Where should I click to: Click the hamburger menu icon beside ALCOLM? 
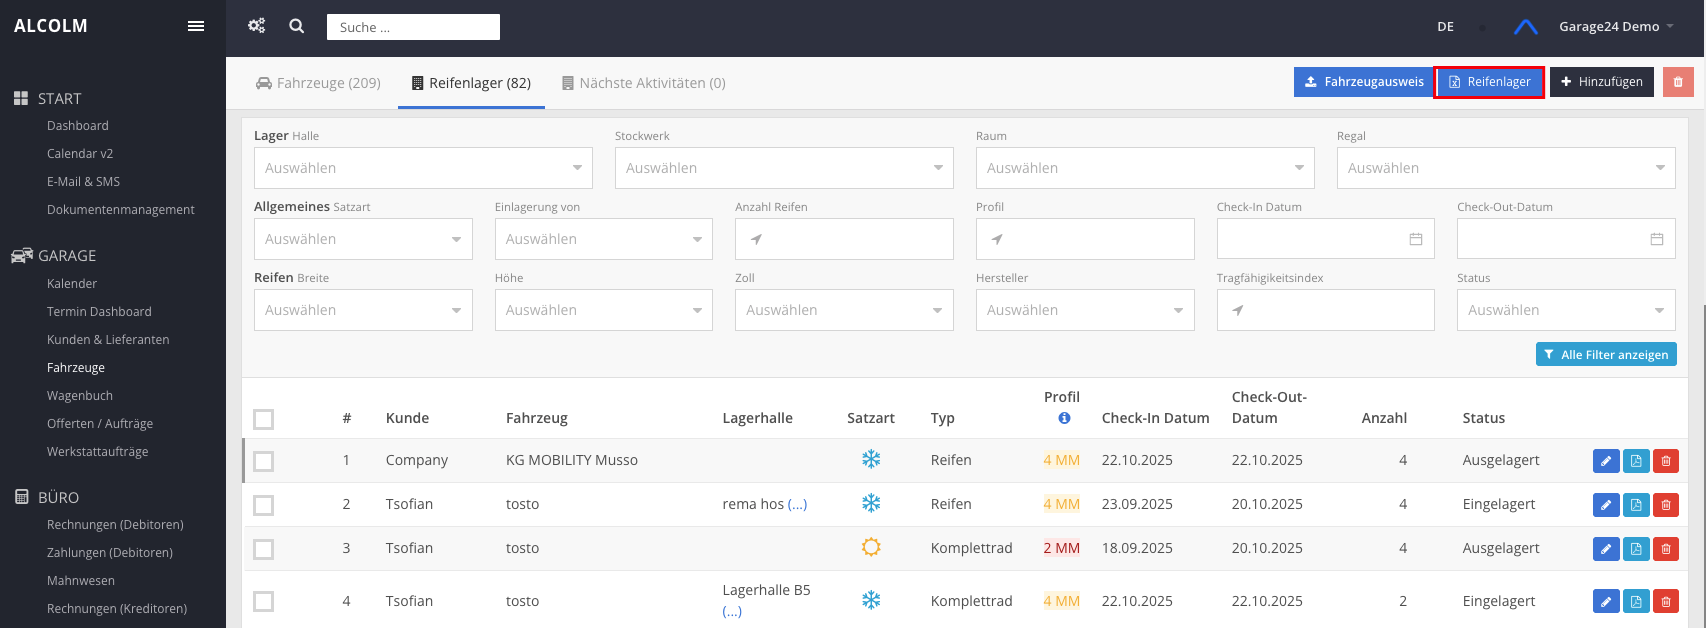coord(196,26)
